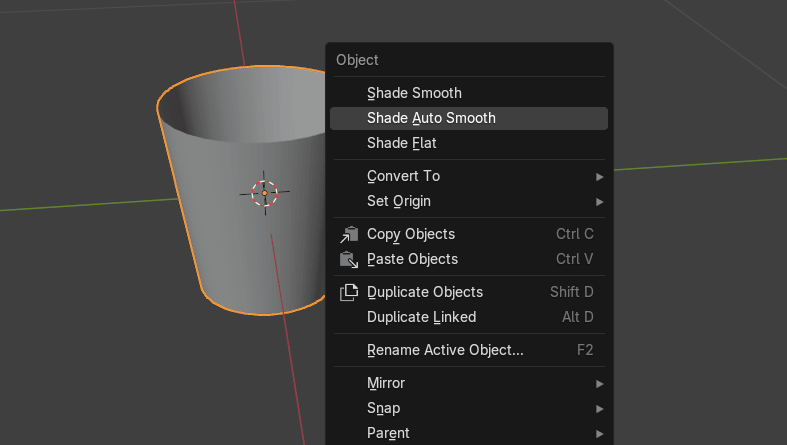Select Shade Auto Smooth

tap(431, 118)
